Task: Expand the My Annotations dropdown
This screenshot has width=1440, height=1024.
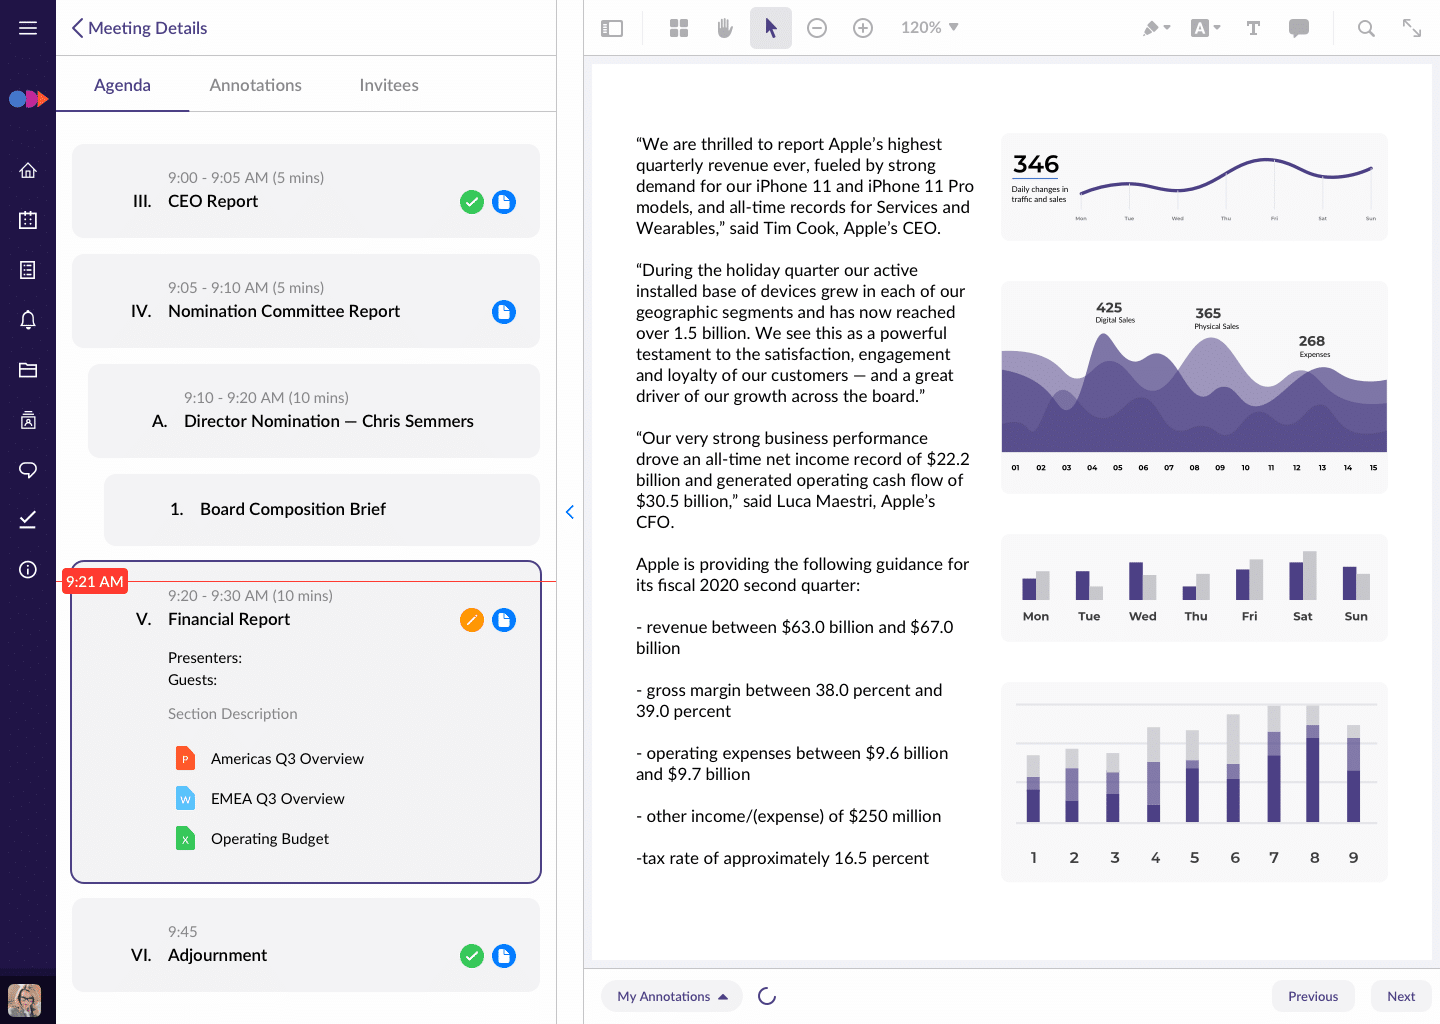Action: point(672,996)
